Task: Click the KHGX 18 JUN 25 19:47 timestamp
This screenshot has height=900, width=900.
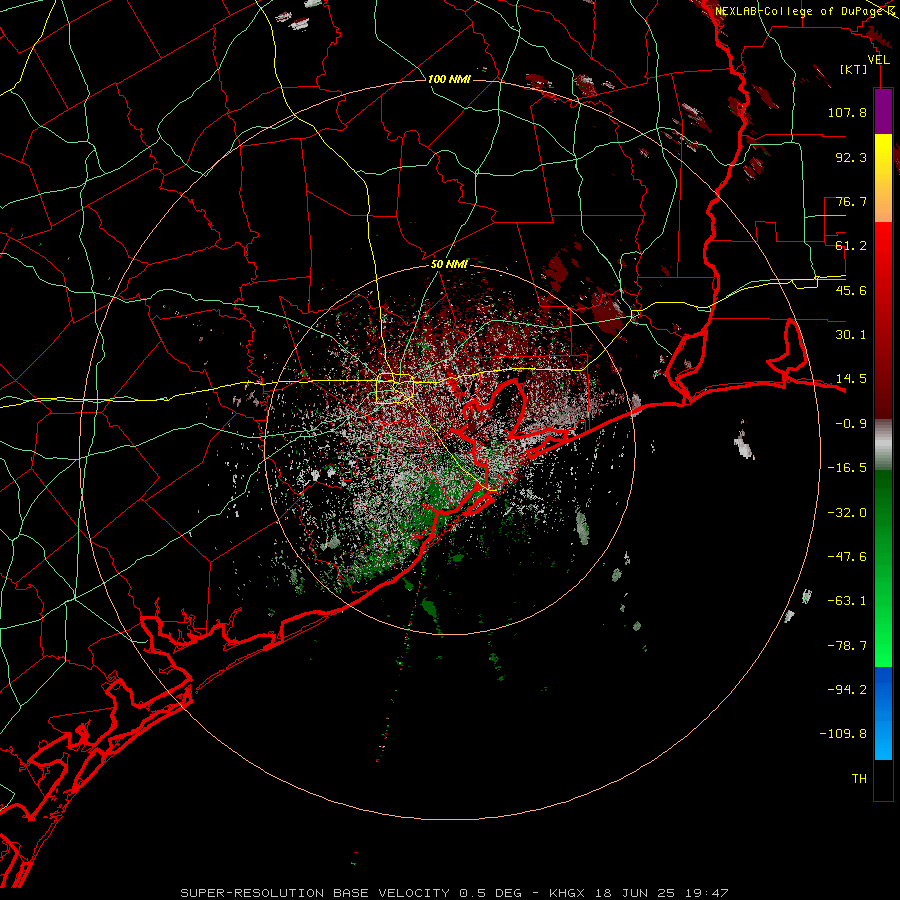Action: (x=639, y=893)
